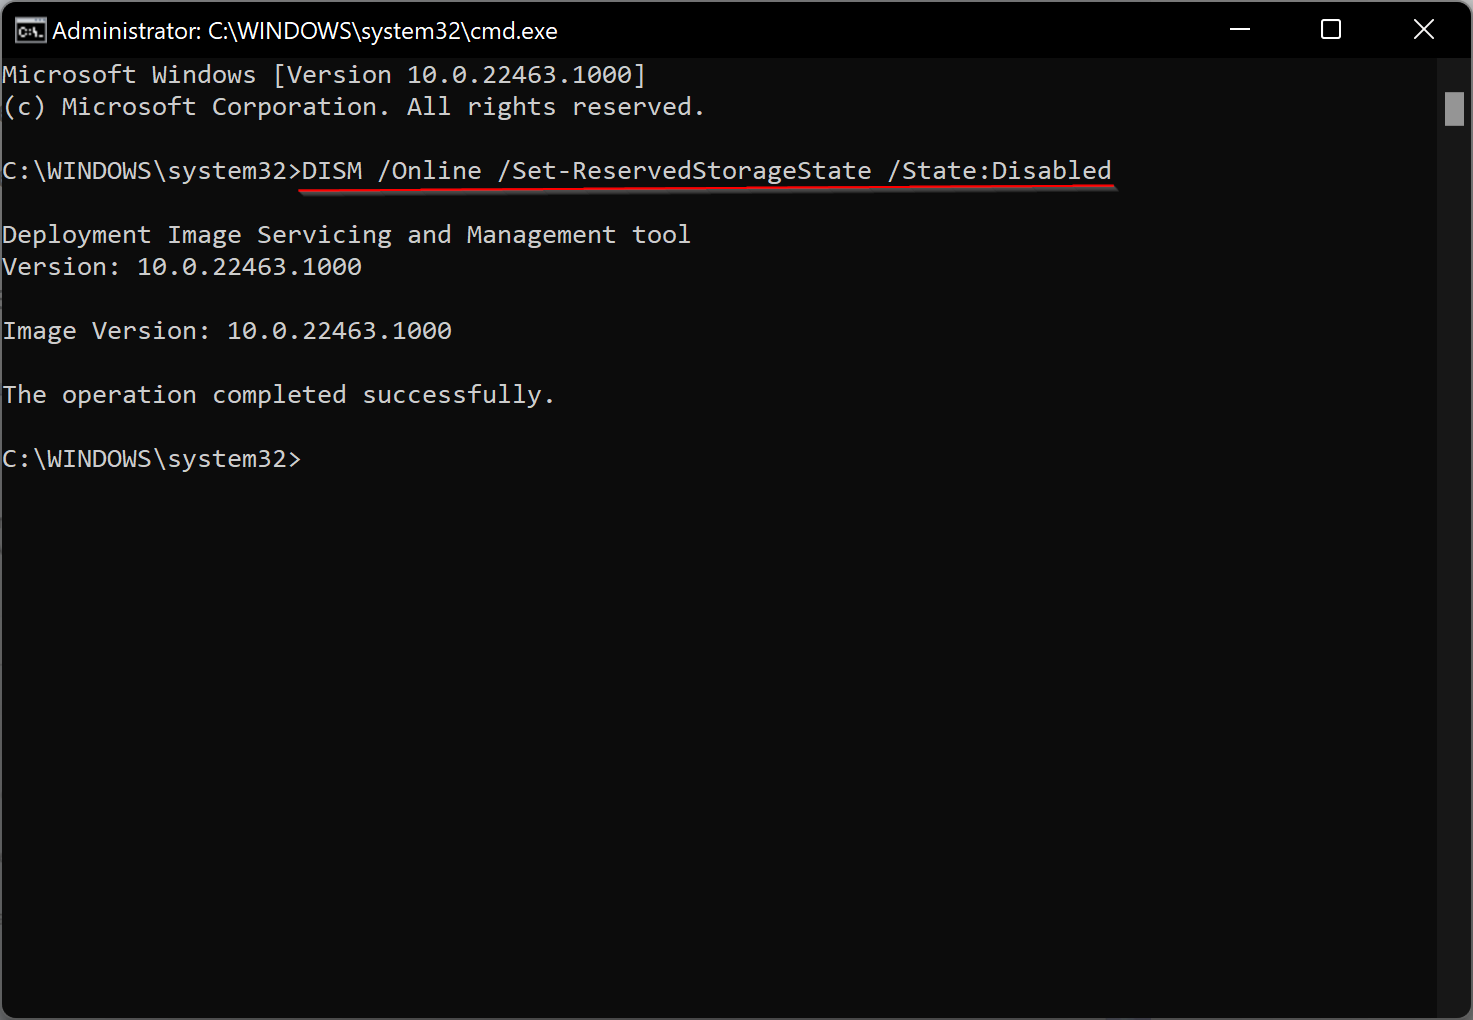The image size is (1473, 1020).
Task: Click the /State:Disabled argument
Action: click(x=1000, y=171)
